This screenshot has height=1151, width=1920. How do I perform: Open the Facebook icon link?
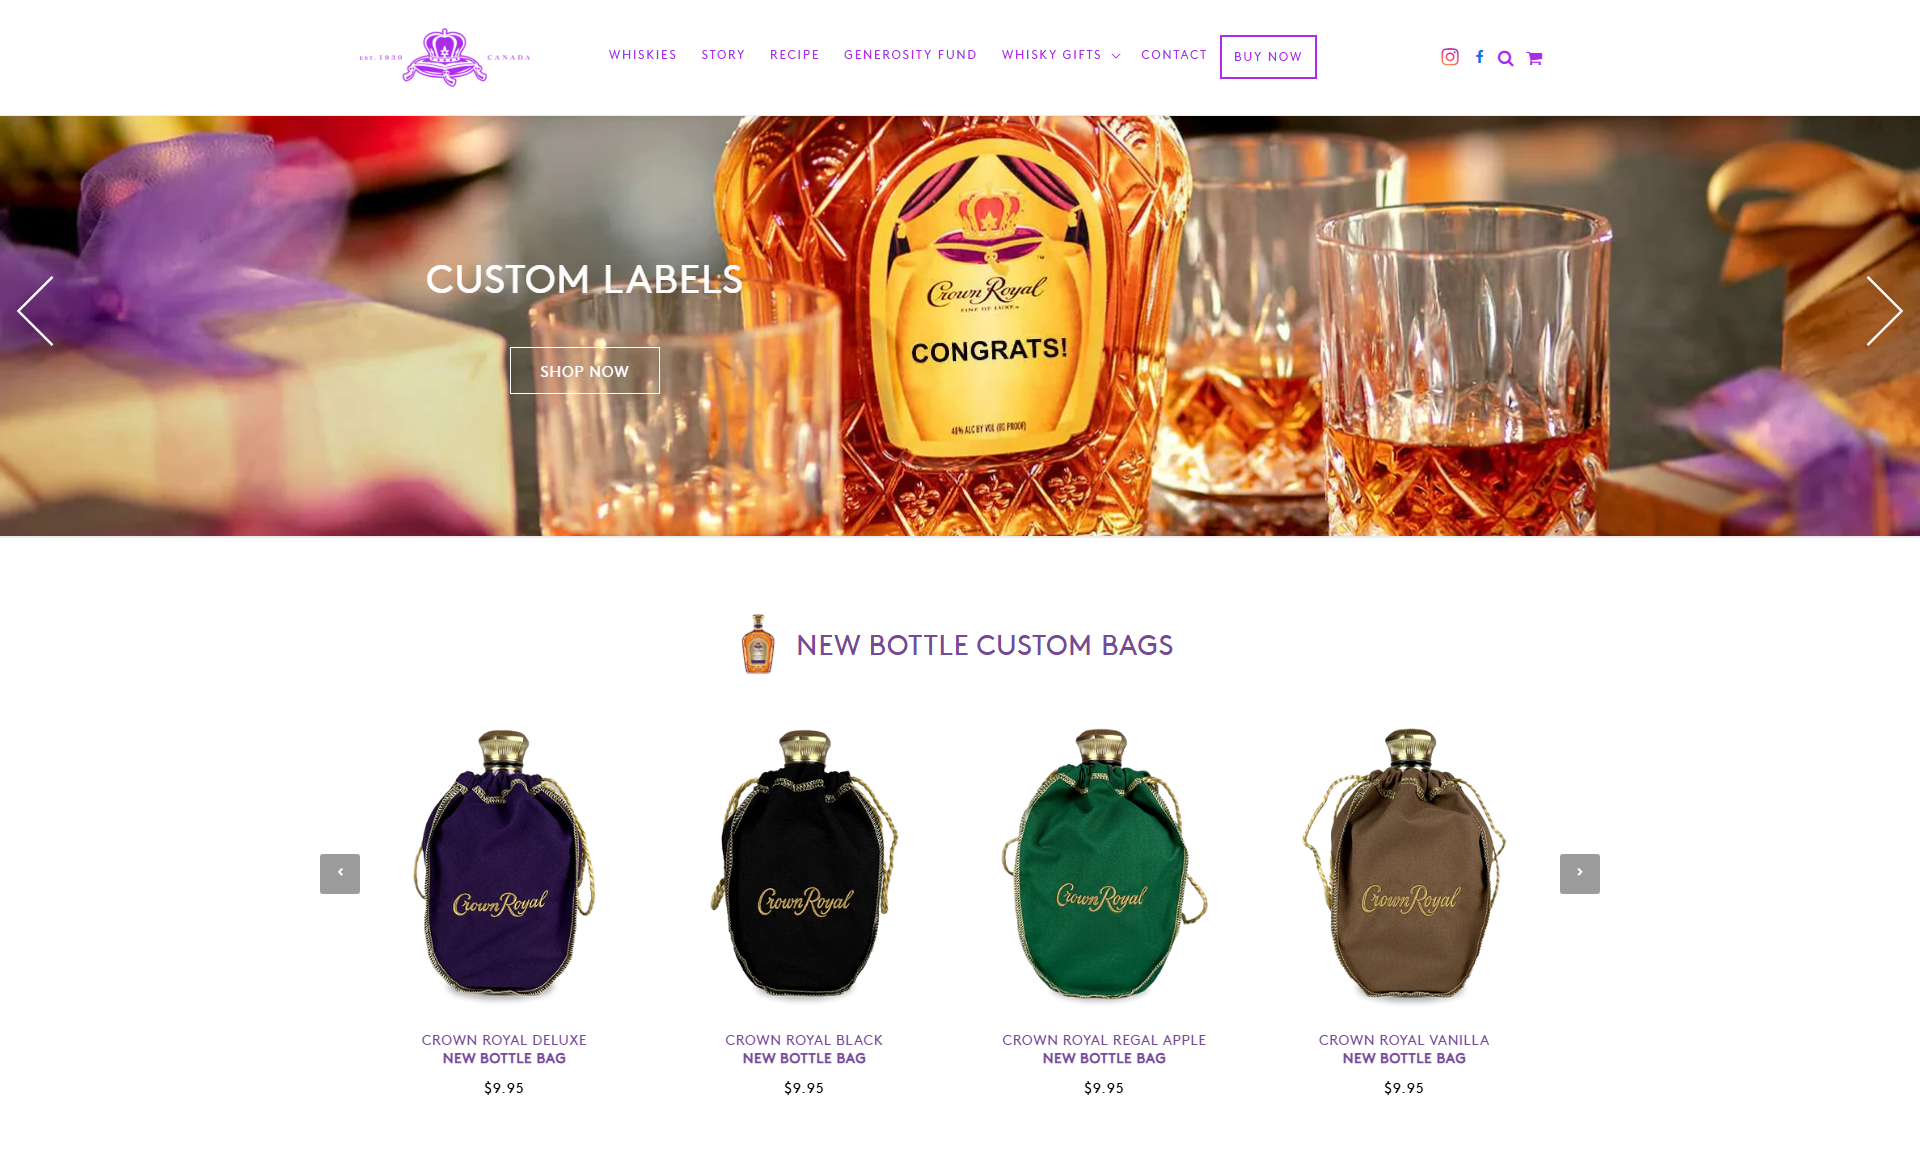click(x=1479, y=57)
